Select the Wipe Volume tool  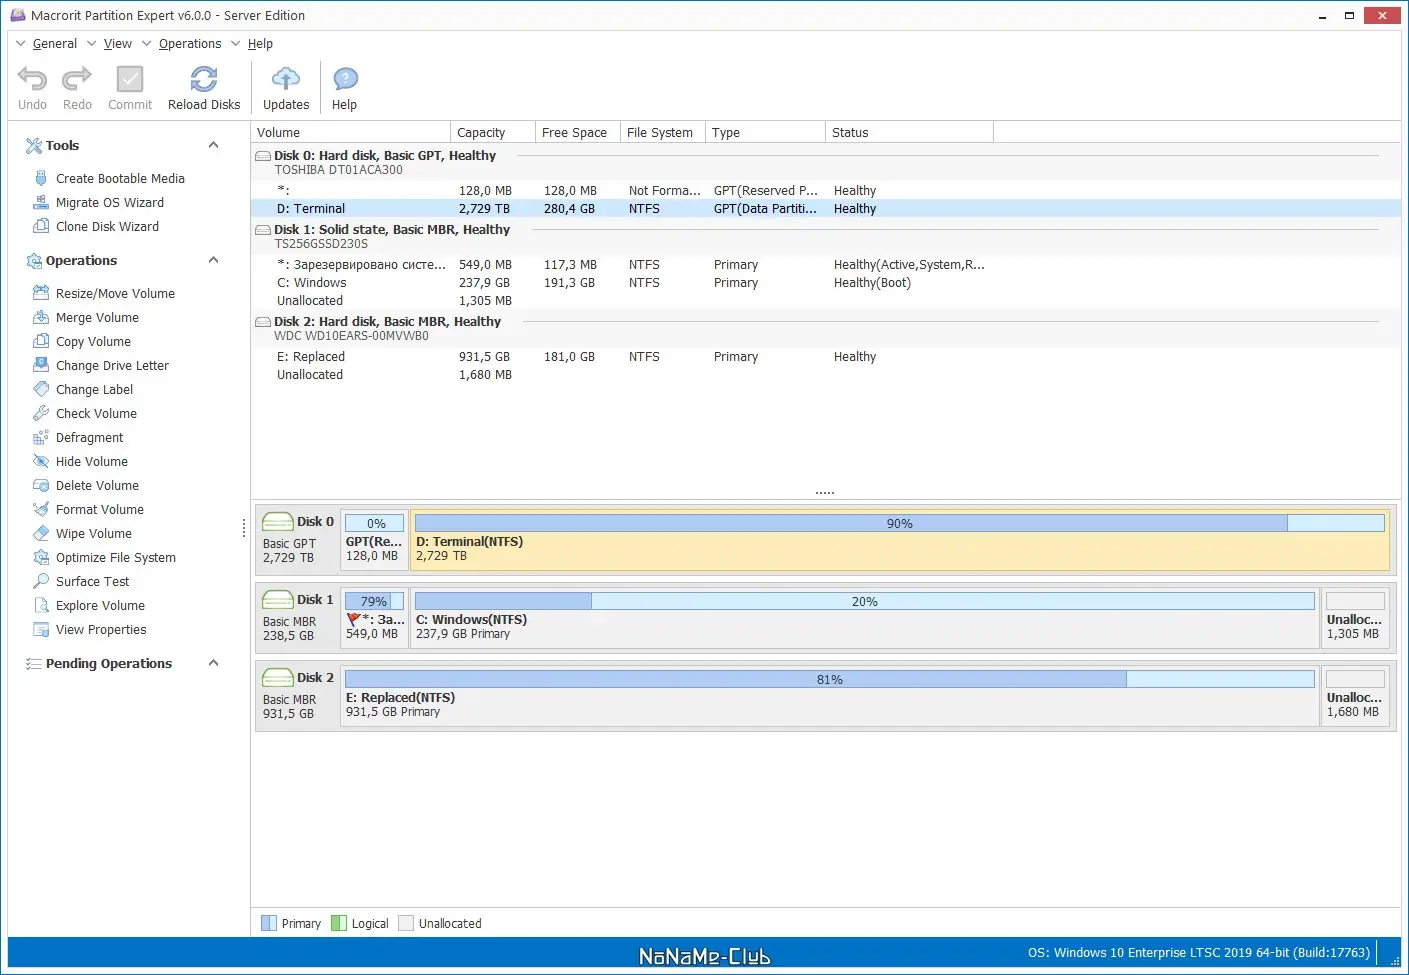tap(94, 533)
